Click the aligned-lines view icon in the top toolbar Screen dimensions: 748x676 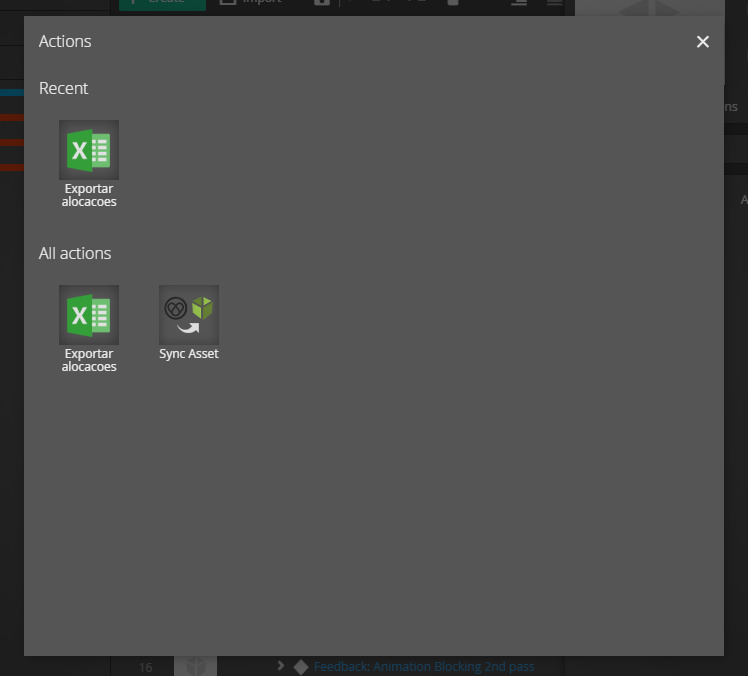point(518,4)
